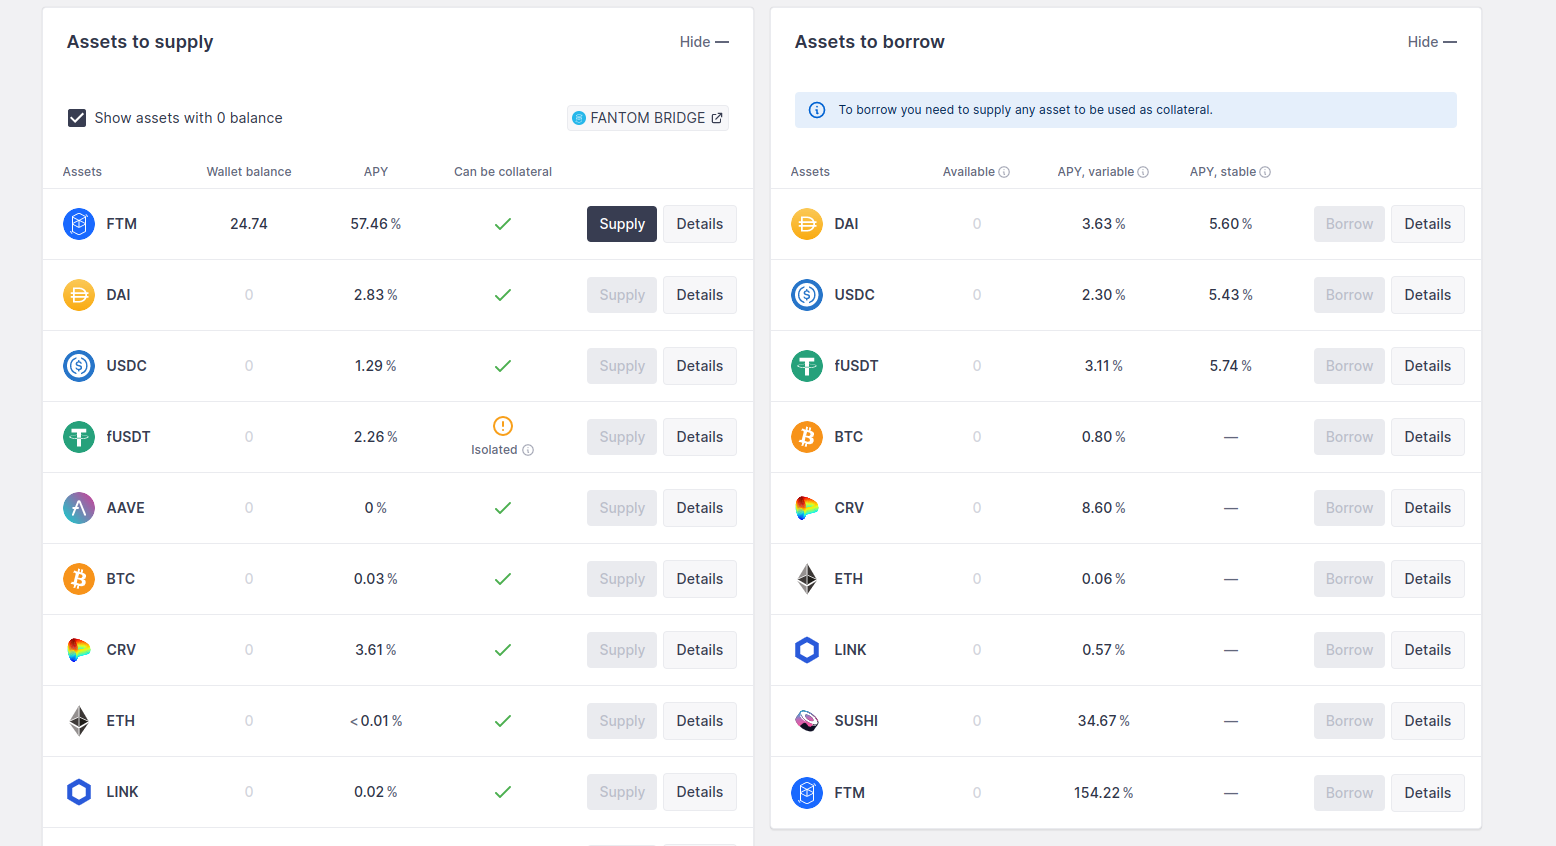Click the info icon next to Isolated
The height and width of the screenshot is (846, 1556).
point(528,450)
